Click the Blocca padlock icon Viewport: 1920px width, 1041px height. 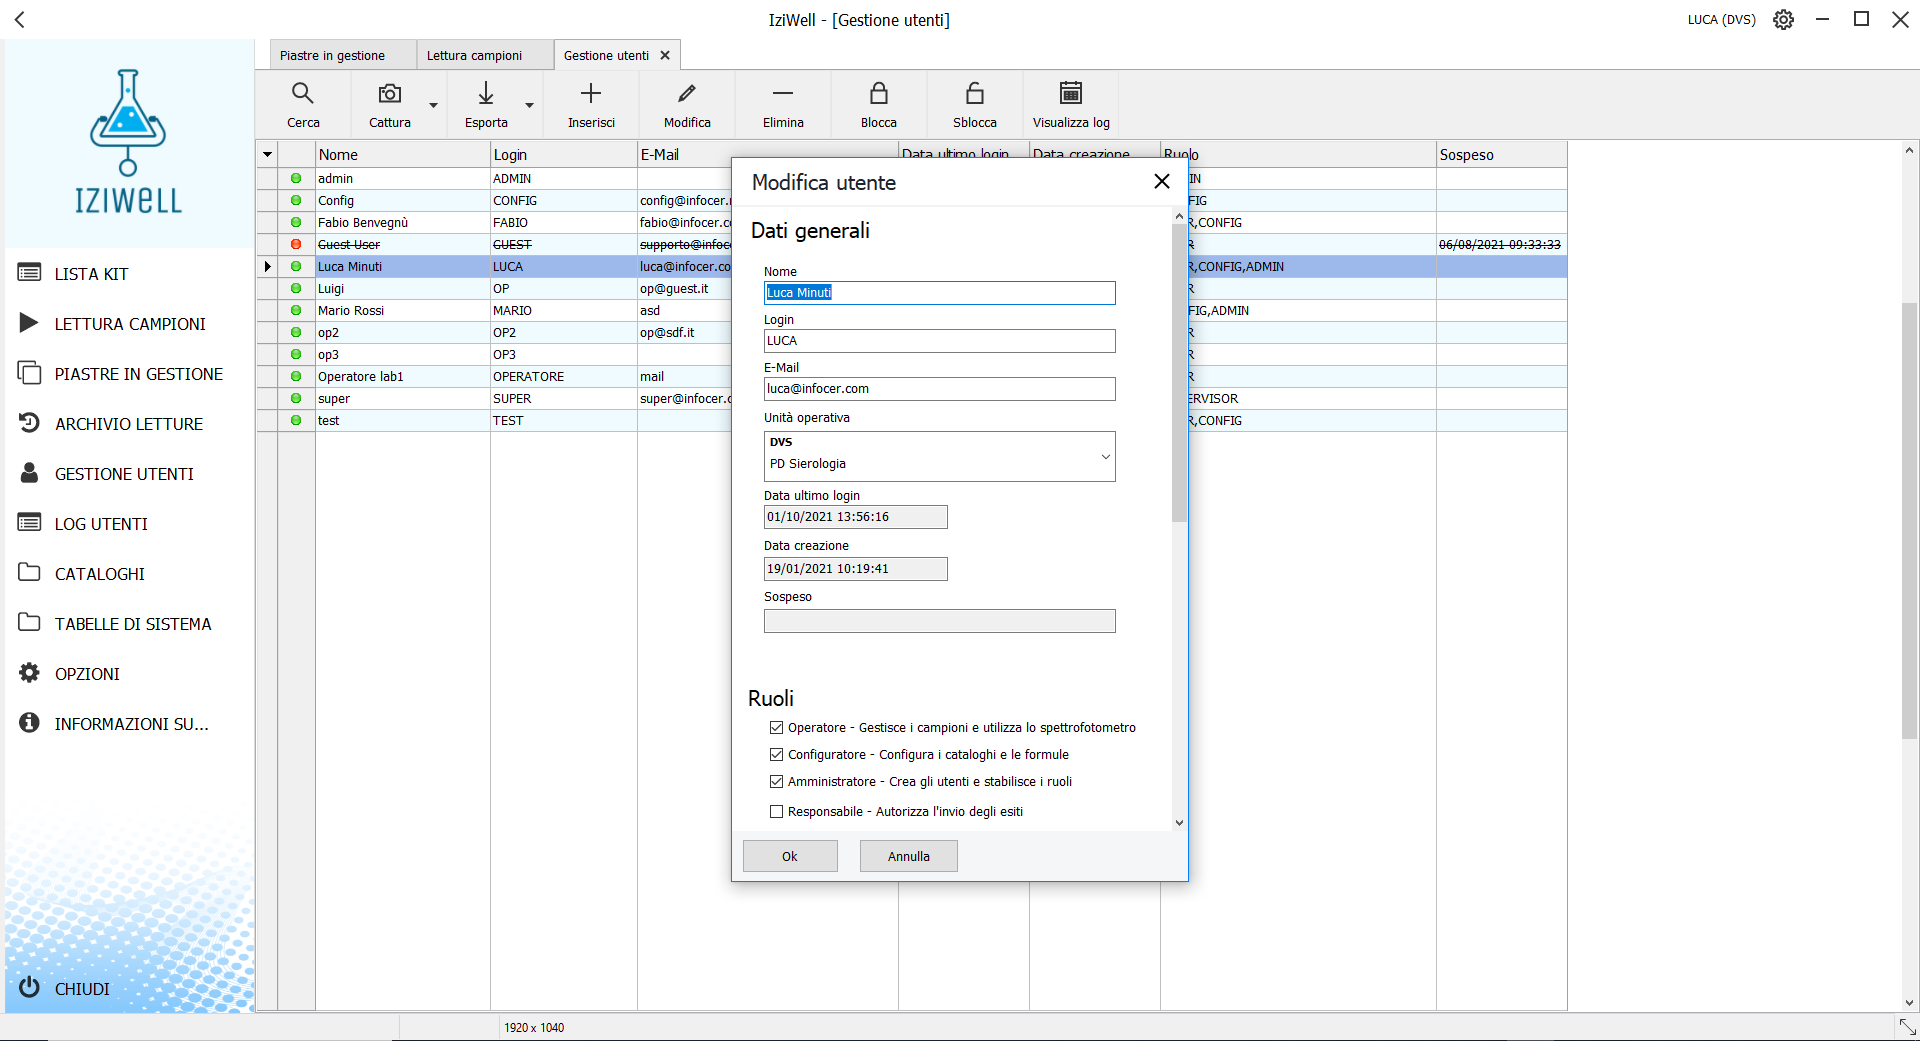coord(878,94)
